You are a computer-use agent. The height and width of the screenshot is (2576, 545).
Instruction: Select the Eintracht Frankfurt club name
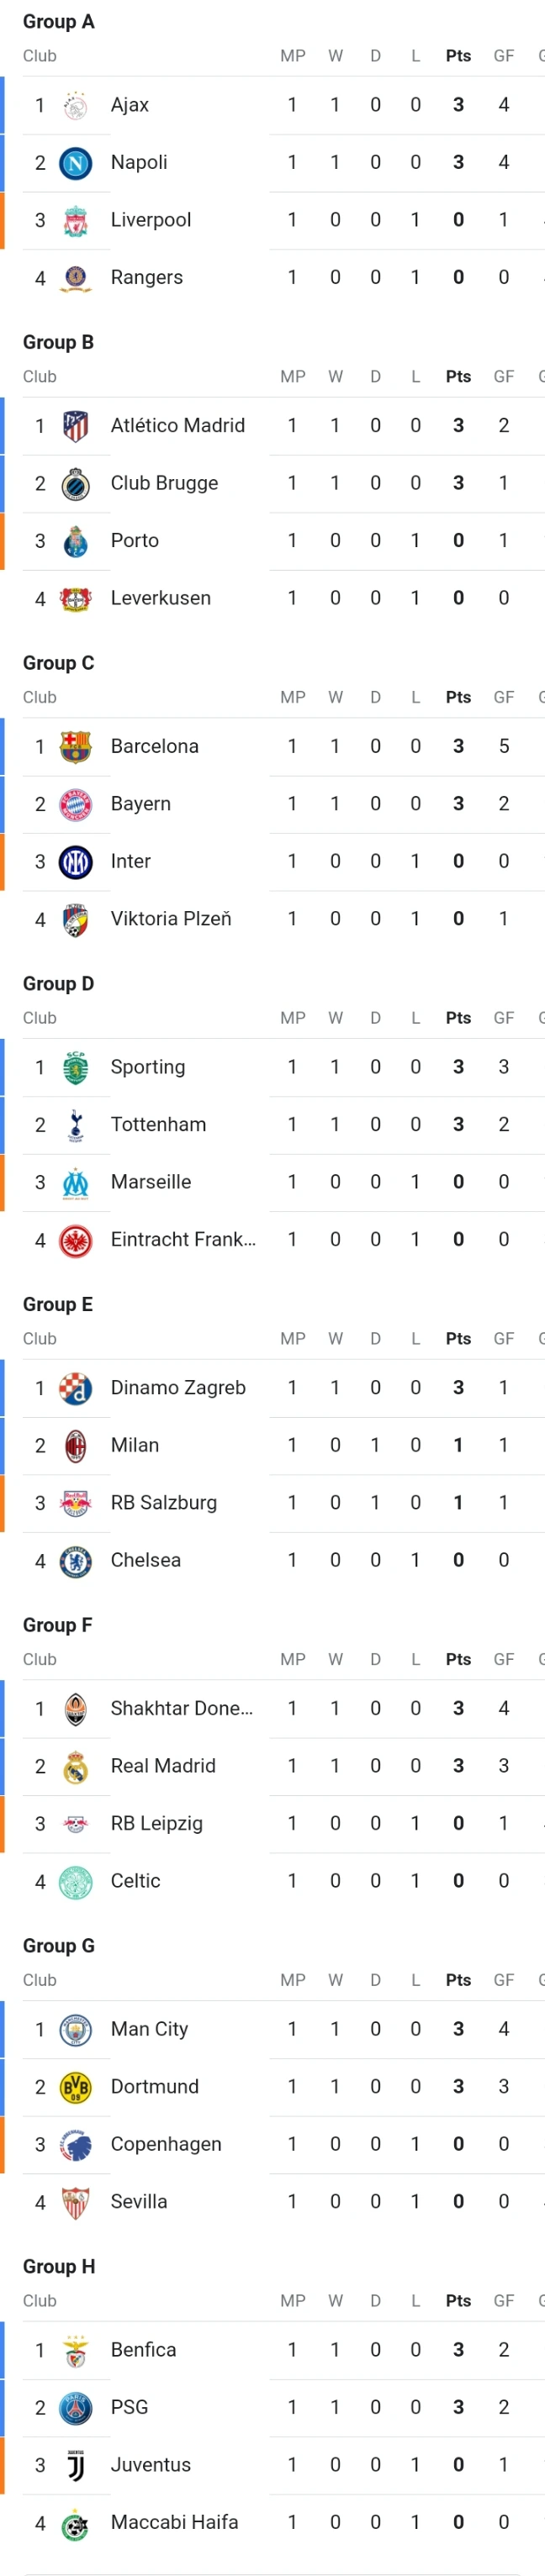click(x=183, y=1240)
